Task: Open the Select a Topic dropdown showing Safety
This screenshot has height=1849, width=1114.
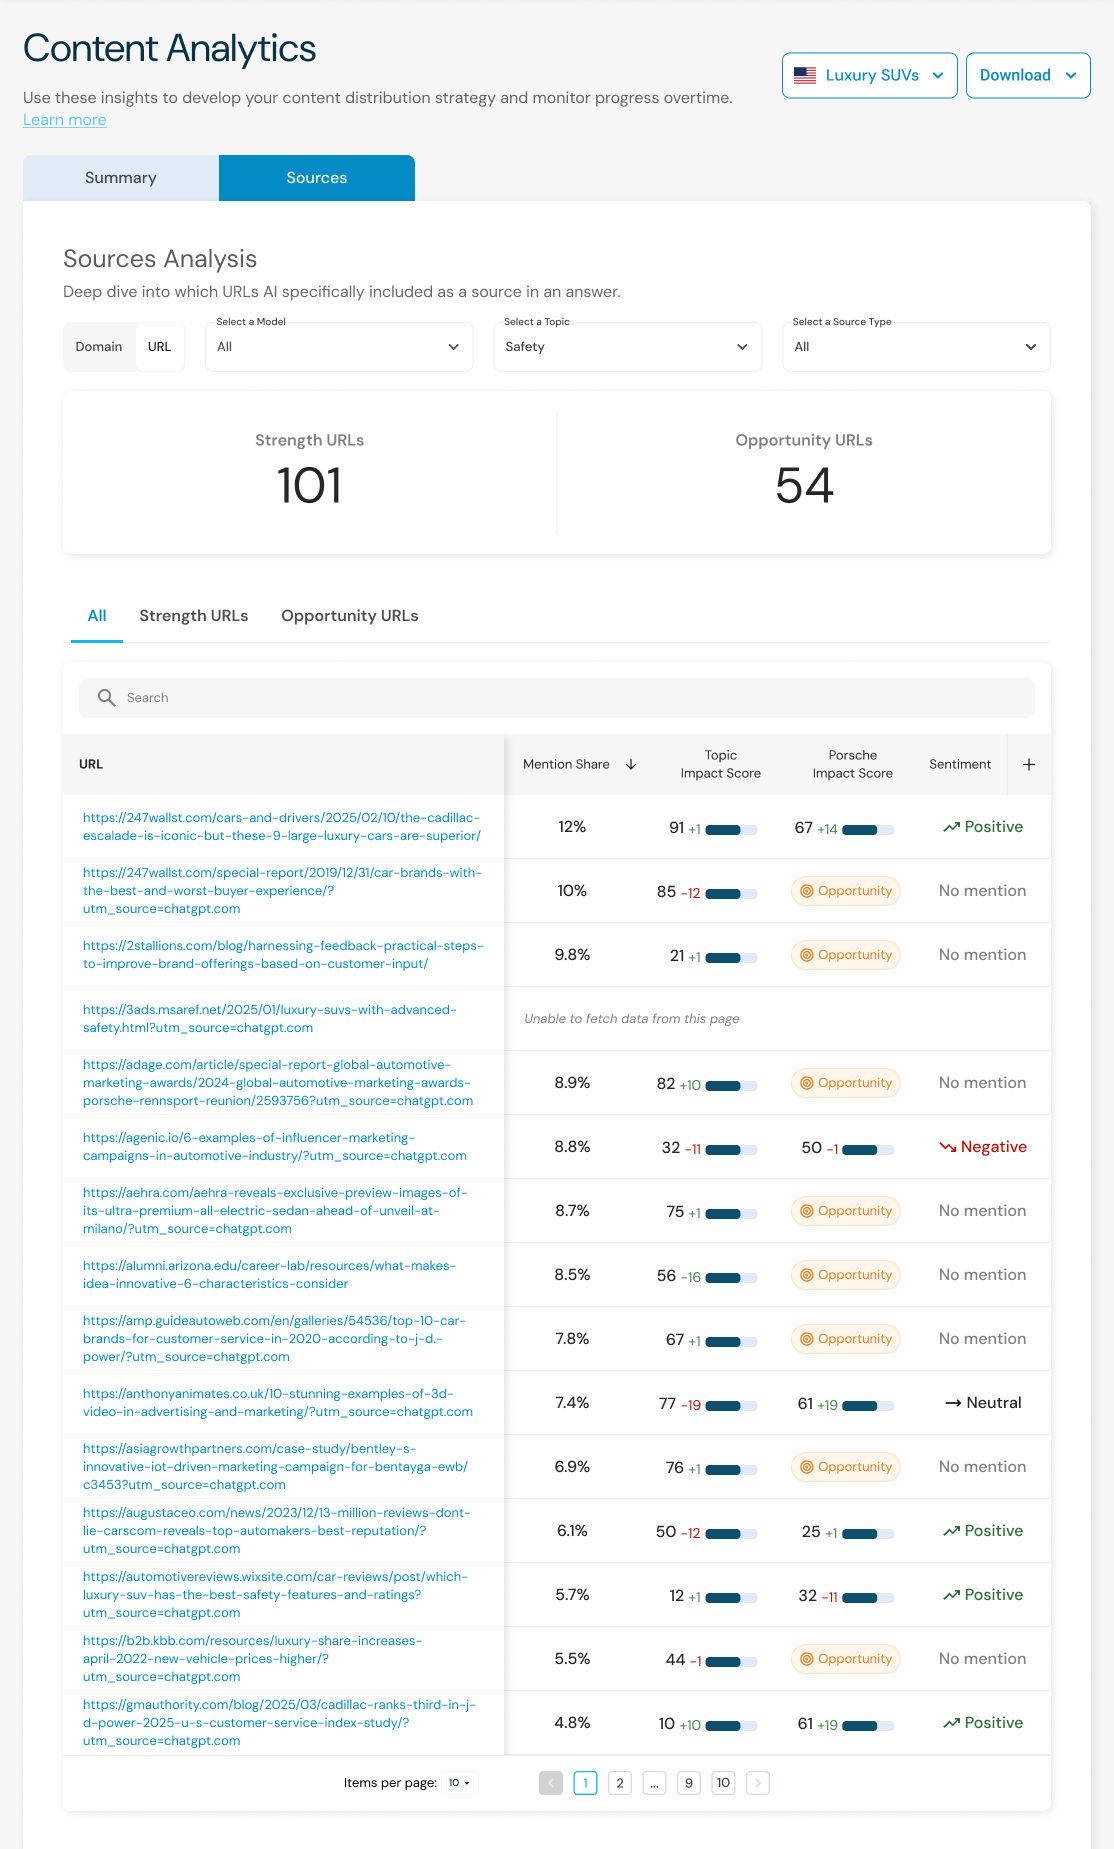Action: click(628, 347)
